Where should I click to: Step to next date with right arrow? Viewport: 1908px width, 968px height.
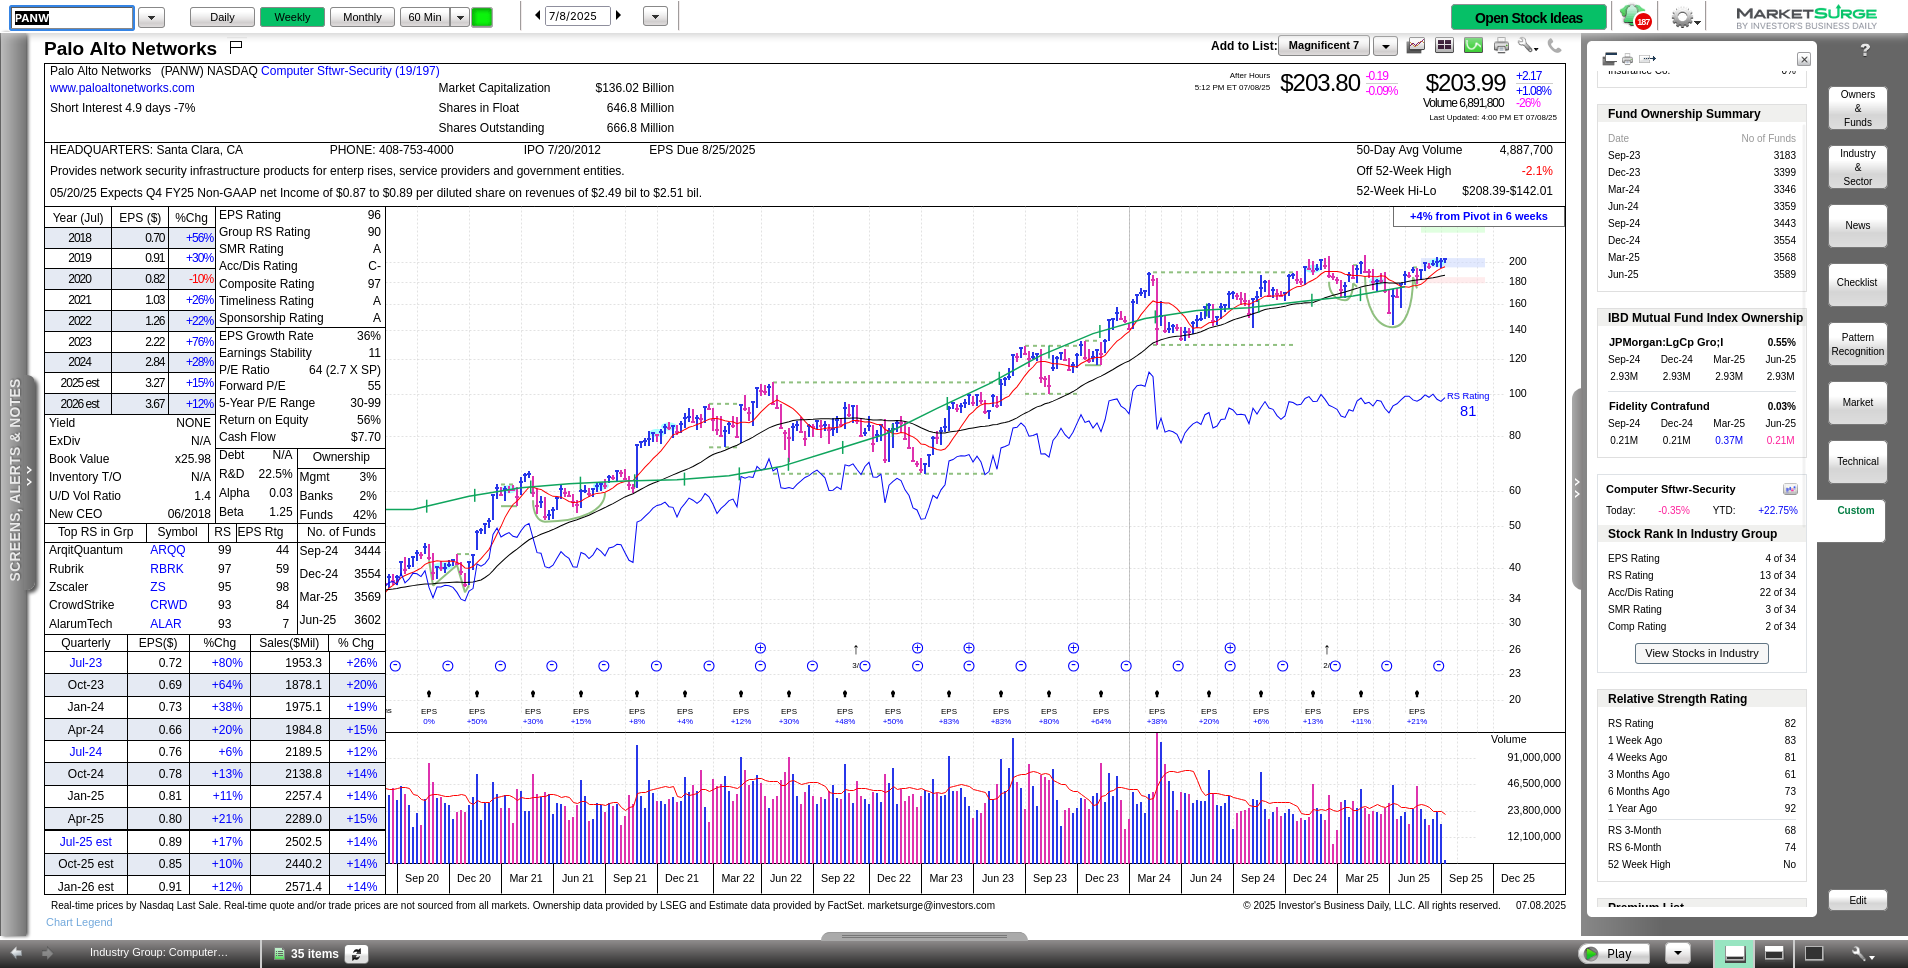tap(619, 16)
